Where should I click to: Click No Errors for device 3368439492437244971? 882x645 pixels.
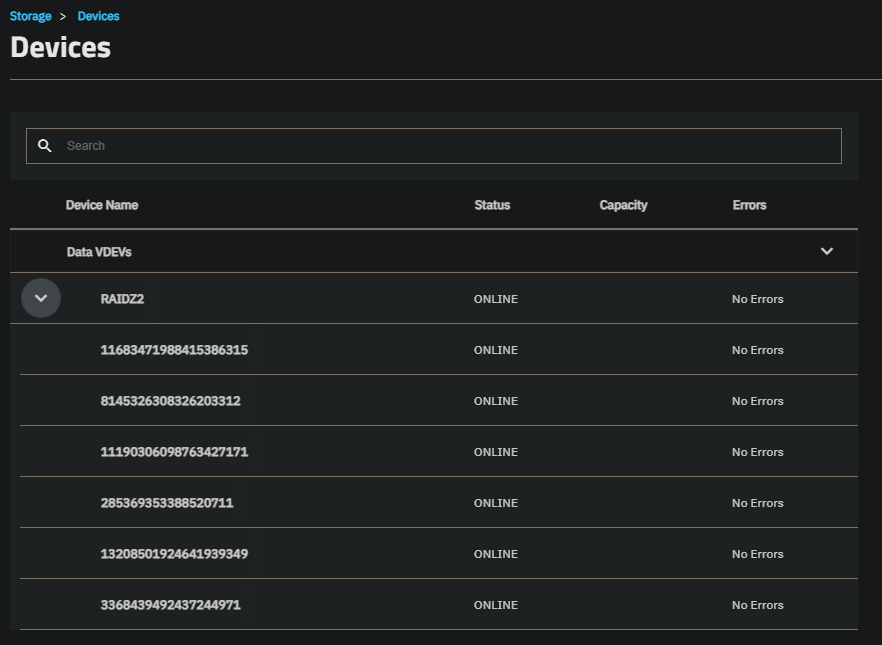pos(757,605)
